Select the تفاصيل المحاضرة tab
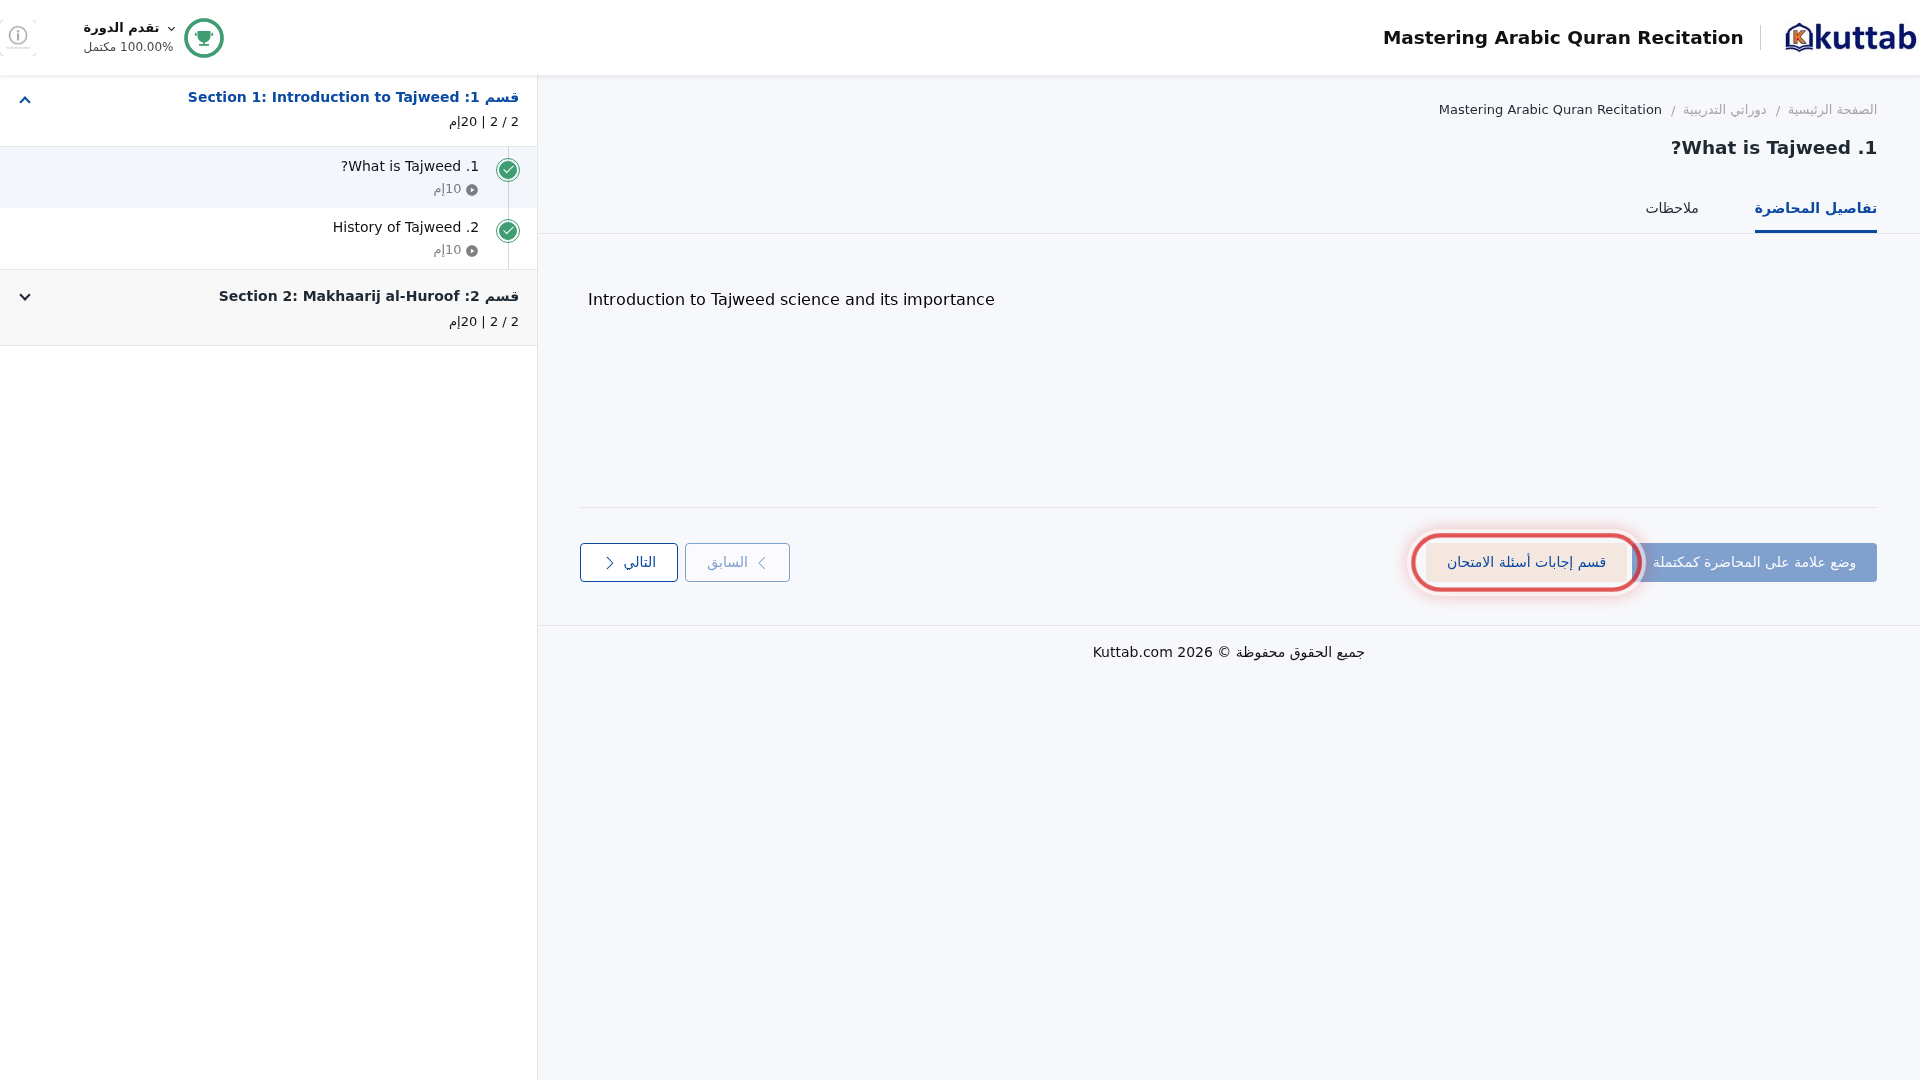 coord(1815,208)
